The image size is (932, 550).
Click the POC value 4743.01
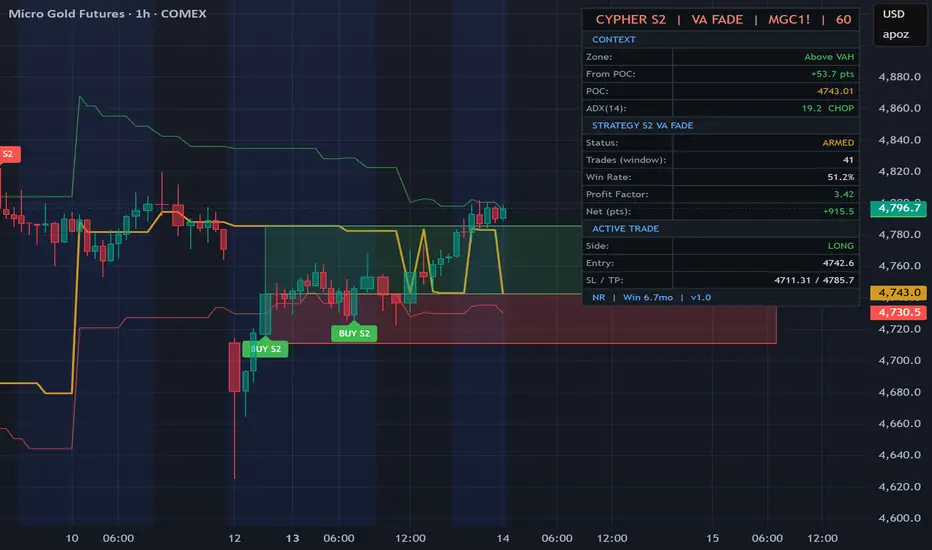[x=835, y=91]
